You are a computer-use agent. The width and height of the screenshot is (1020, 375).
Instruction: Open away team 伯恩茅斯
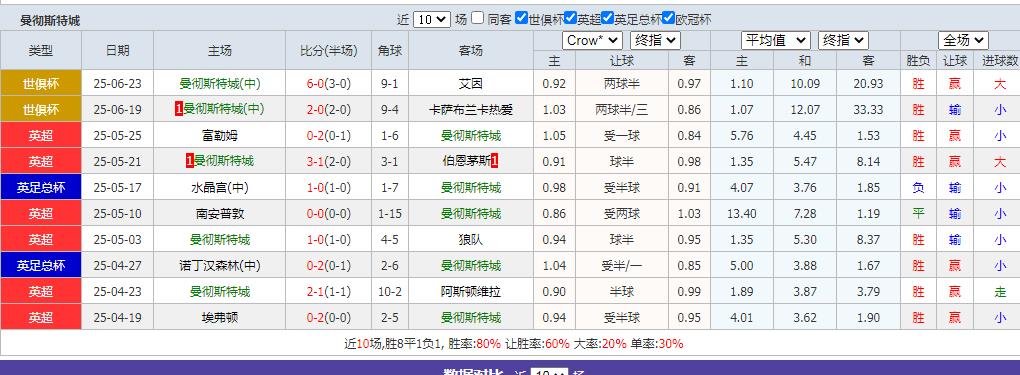(x=466, y=161)
